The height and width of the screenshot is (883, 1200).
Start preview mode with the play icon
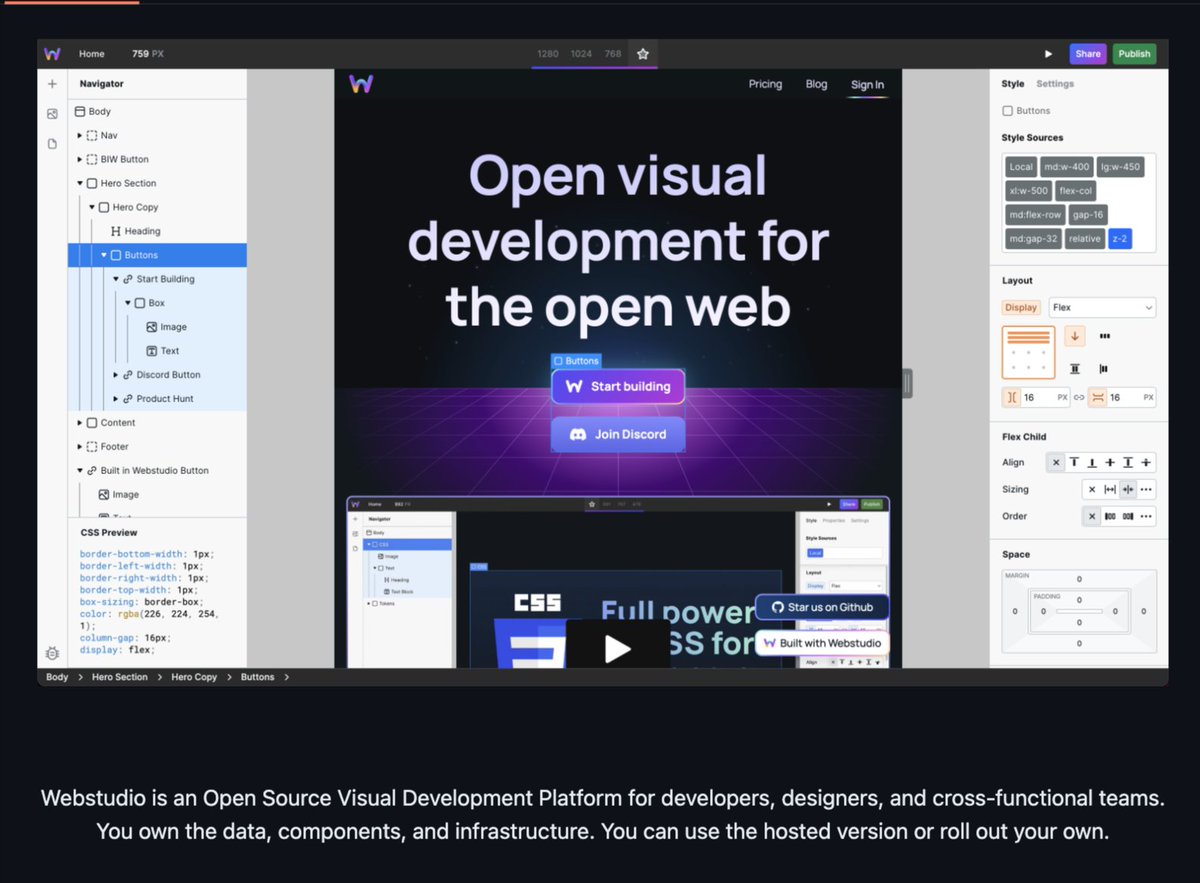[1048, 54]
